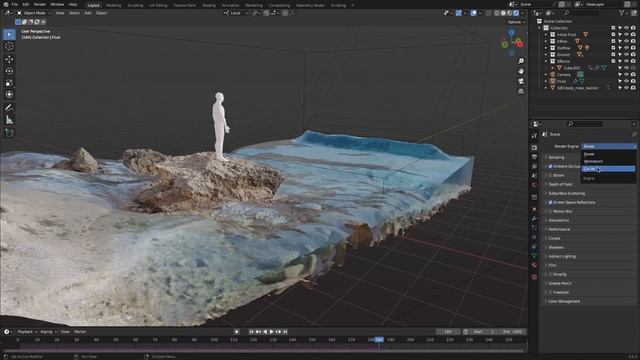
Task: Click current frame marker on timeline
Action: click(379, 340)
